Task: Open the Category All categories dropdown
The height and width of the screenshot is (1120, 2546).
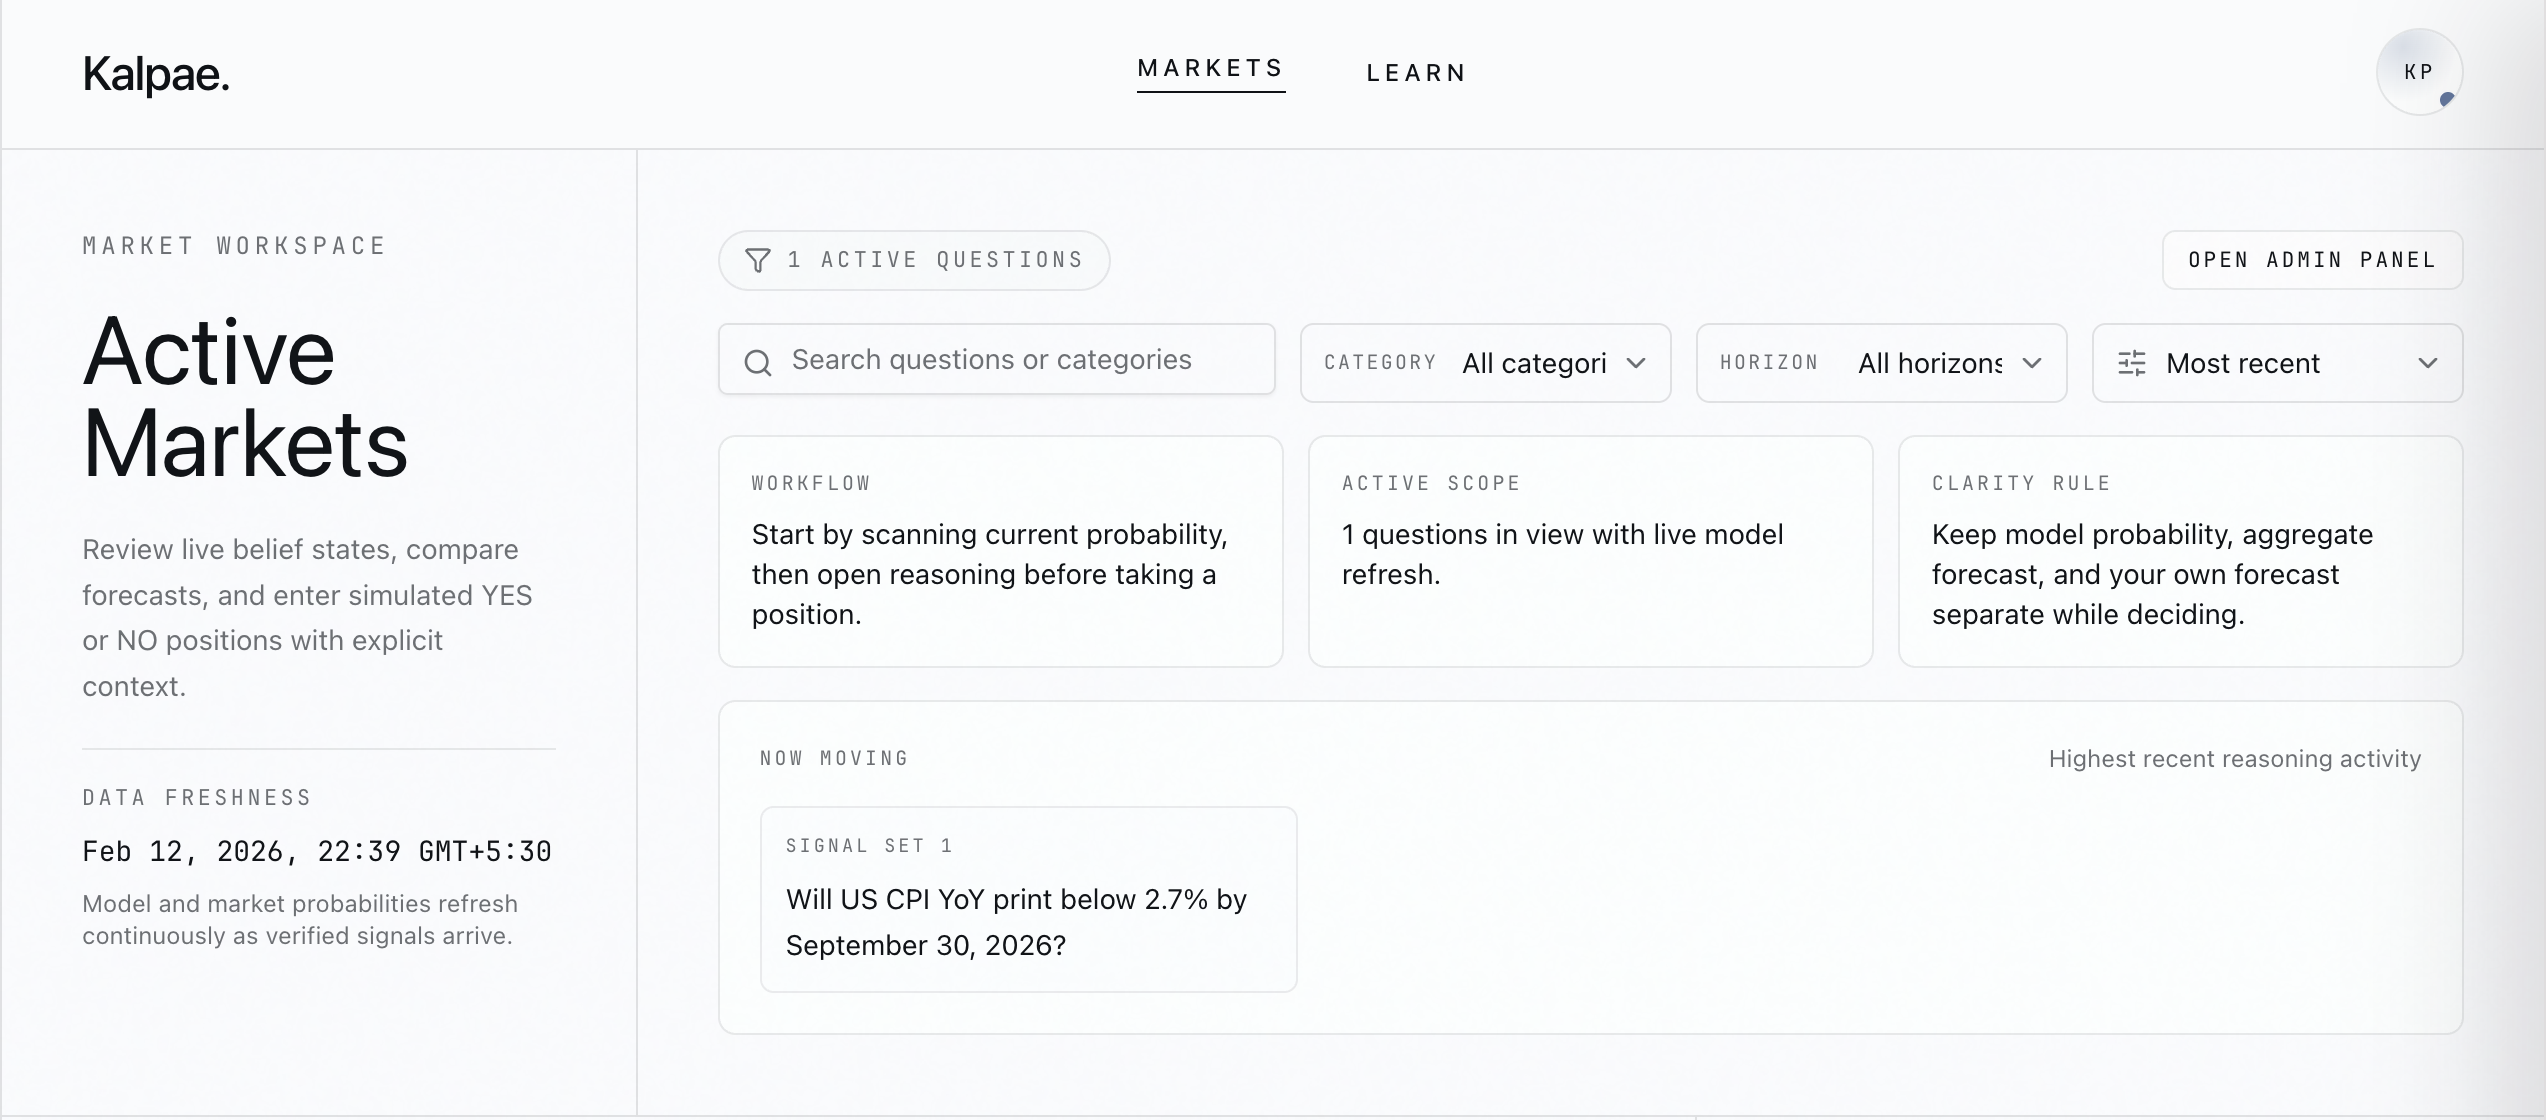Action: point(1534,363)
